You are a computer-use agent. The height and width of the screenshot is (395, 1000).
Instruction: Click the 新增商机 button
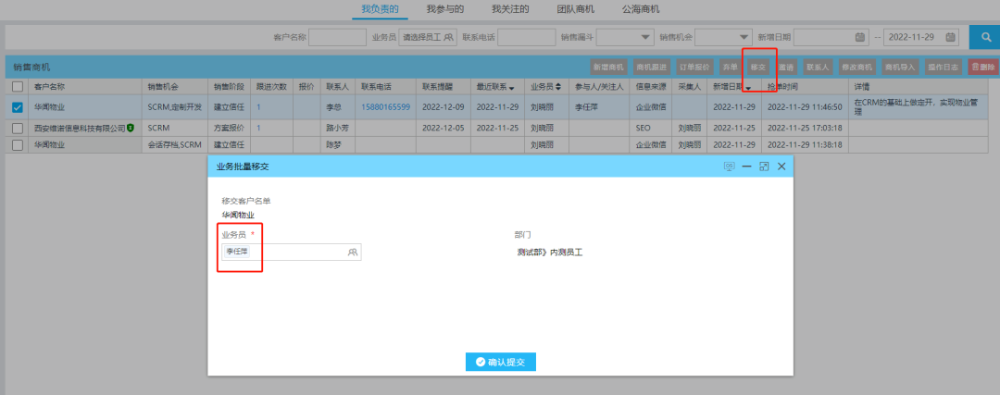609,66
